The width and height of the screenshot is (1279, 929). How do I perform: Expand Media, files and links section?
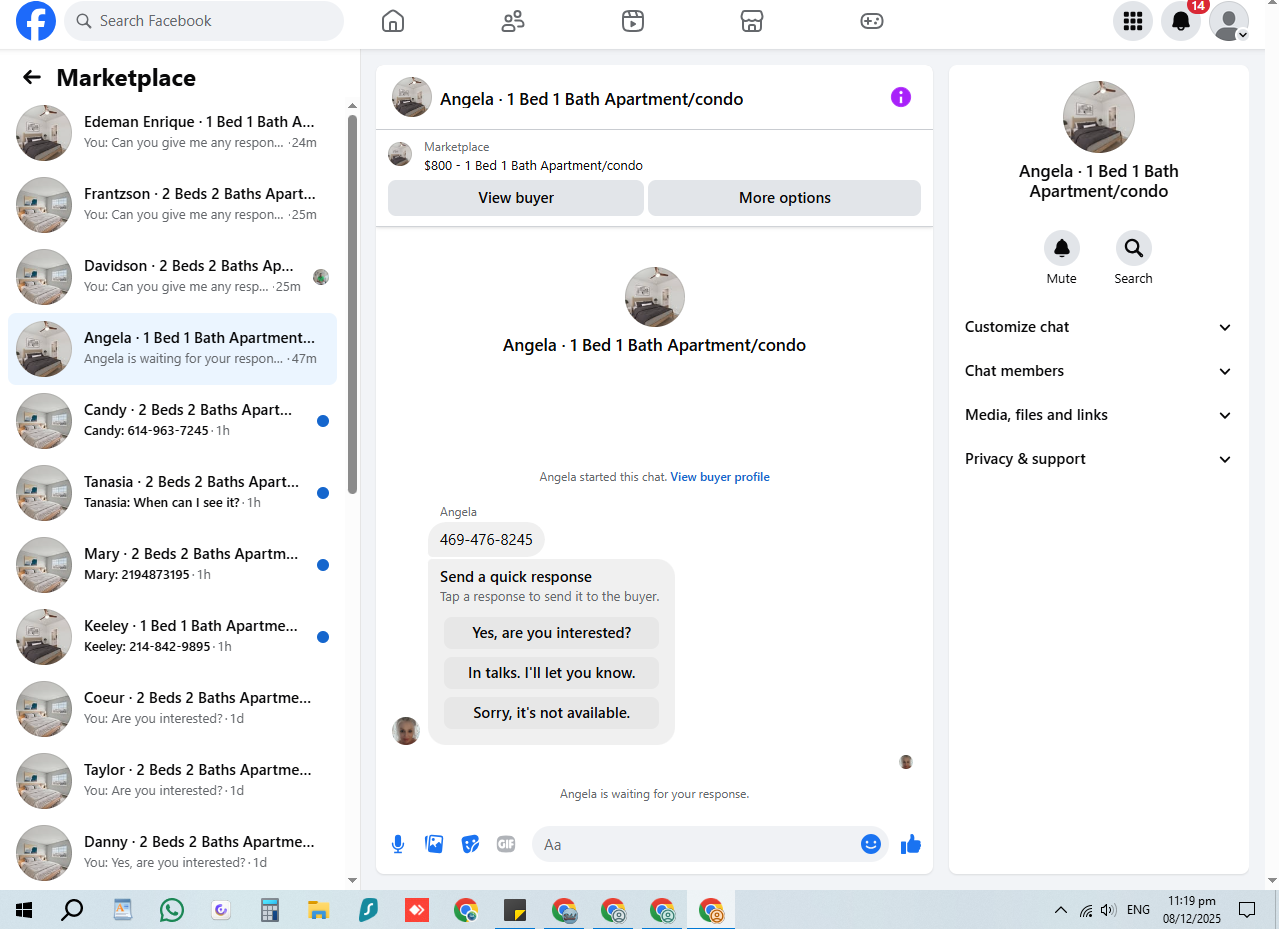coord(1098,415)
